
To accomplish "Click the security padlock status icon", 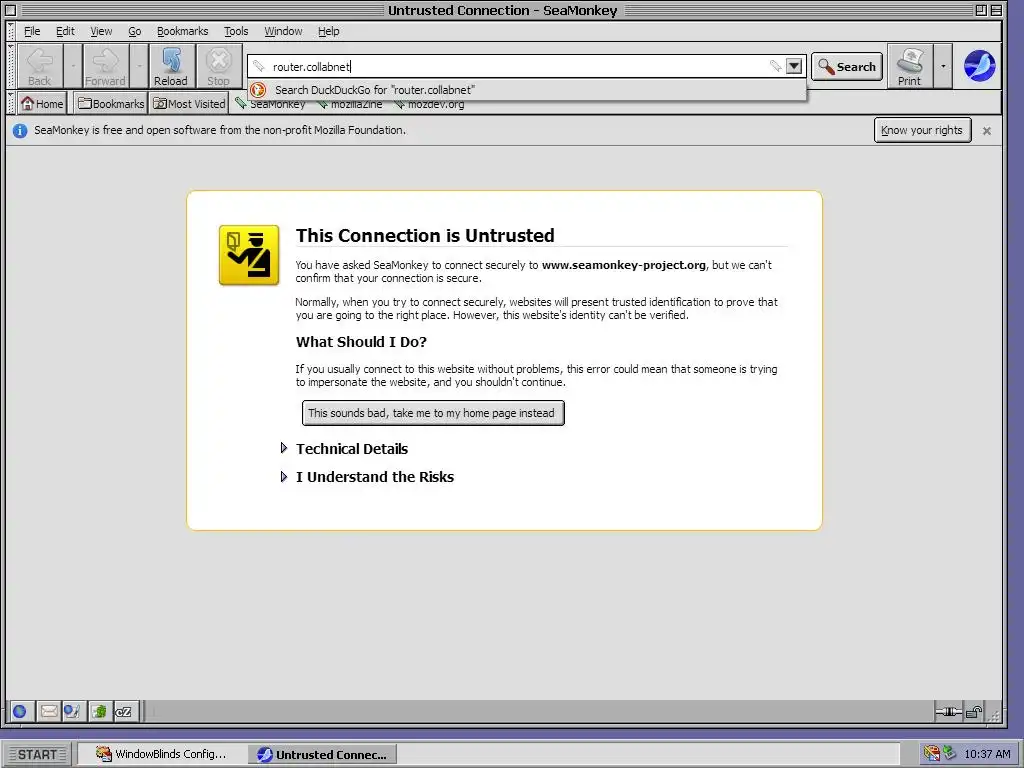I will pos(974,712).
